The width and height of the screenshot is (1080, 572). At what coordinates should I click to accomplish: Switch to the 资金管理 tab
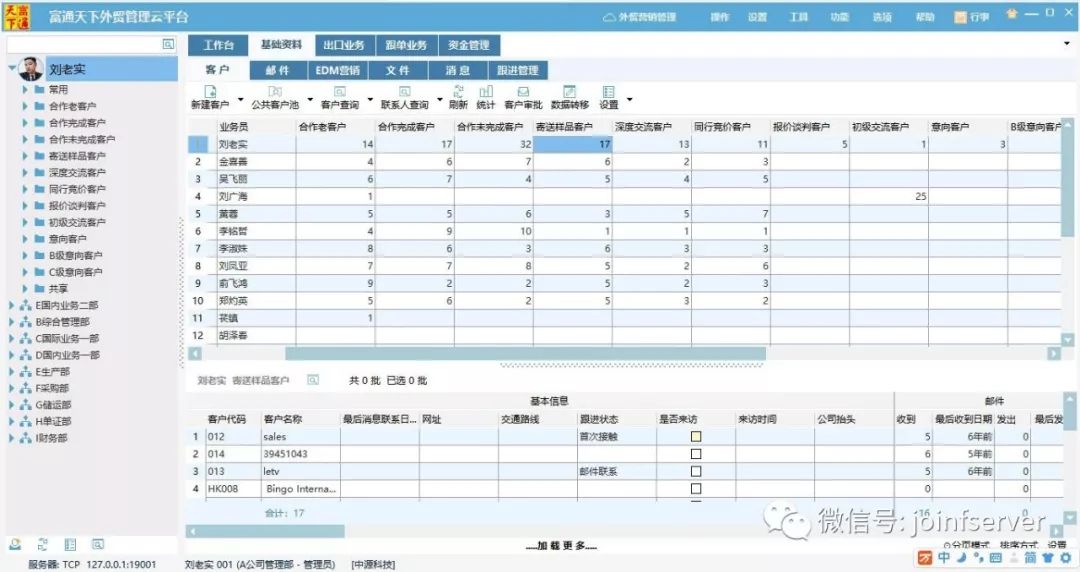tap(469, 45)
